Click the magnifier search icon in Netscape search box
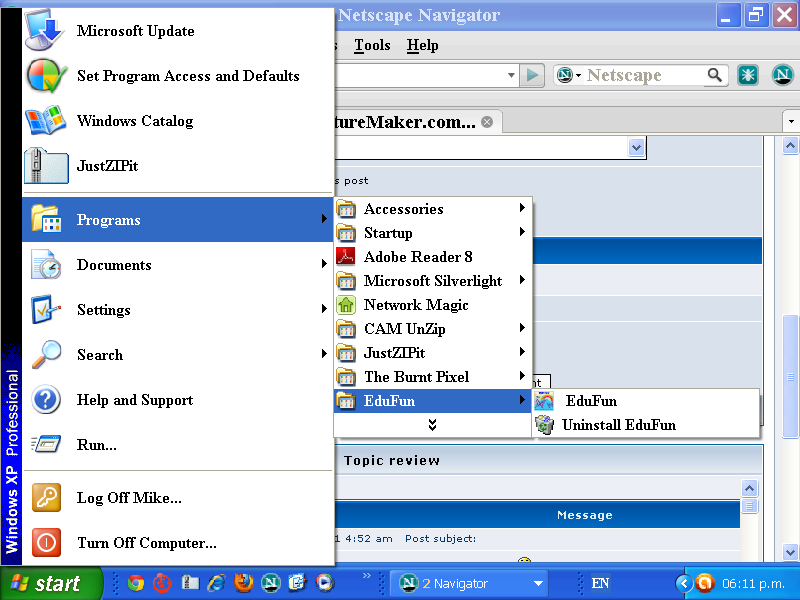Viewport: 800px width, 600px height. click(715, 76)
